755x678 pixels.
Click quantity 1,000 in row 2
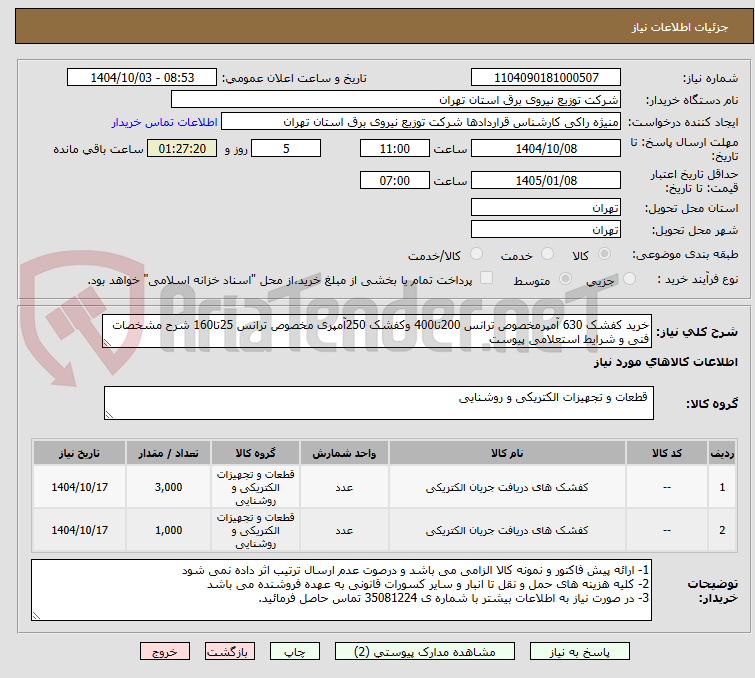169,530
